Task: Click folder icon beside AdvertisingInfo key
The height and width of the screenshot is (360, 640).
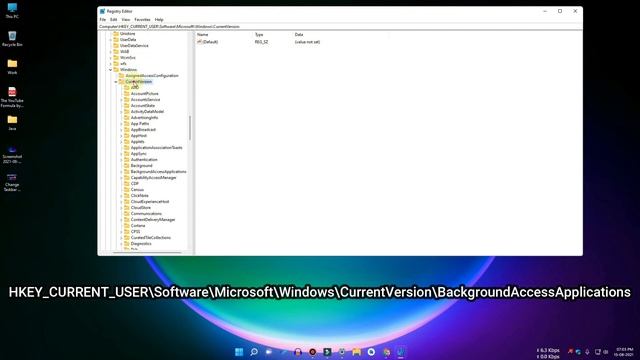Action: pyautogui.click(x=127, y=118)
